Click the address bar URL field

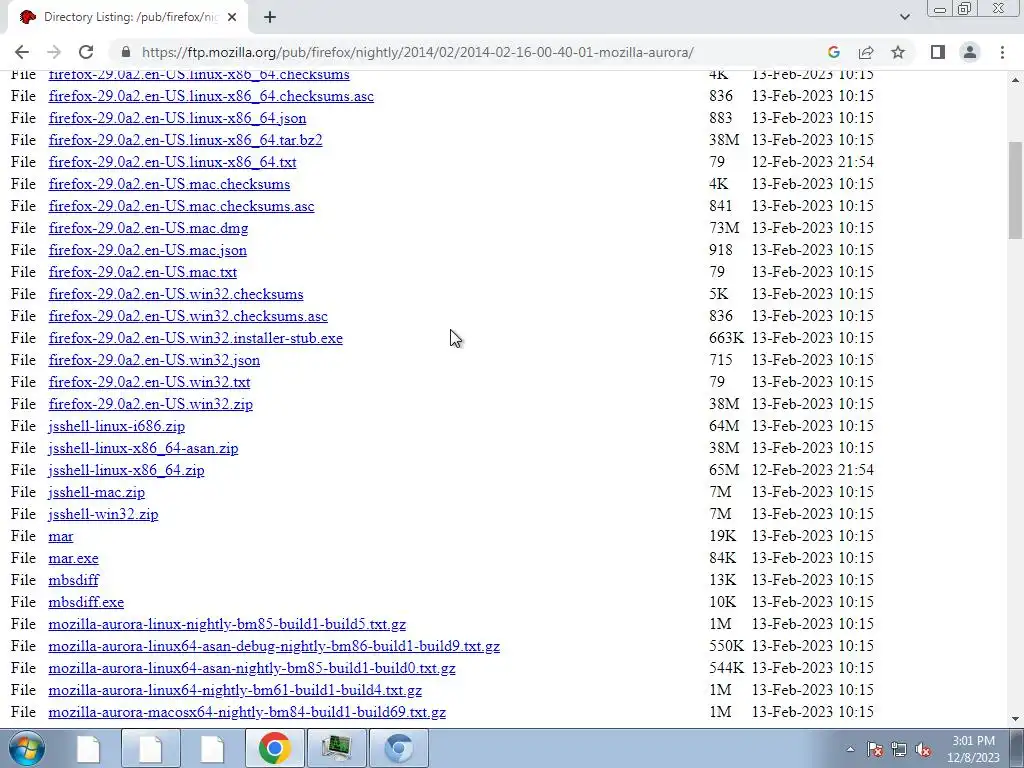point(418,52)
